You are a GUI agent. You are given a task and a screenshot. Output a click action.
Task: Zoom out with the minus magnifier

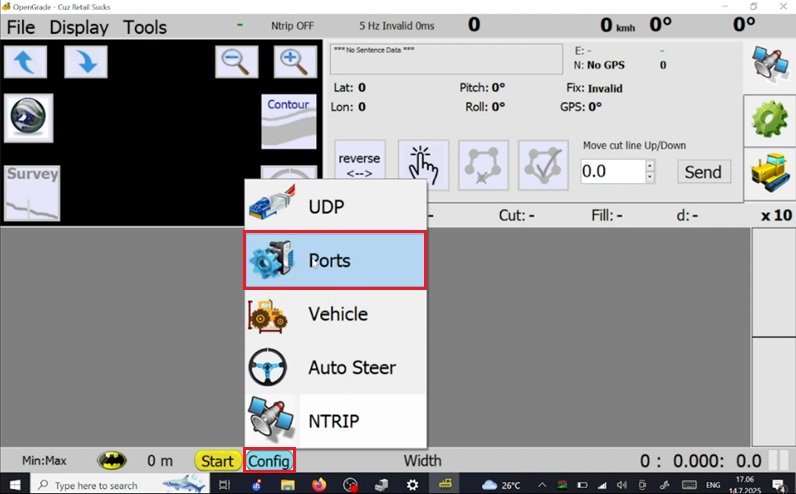tap(237, 62)
